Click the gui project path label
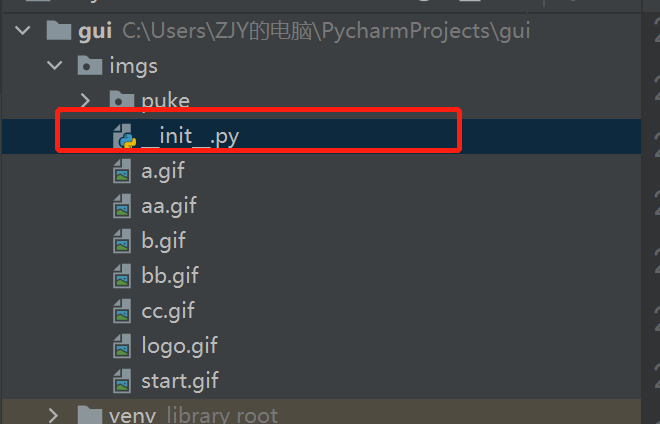Image resolution: width=660 pixels, height=424 pixels. [326, 31]
